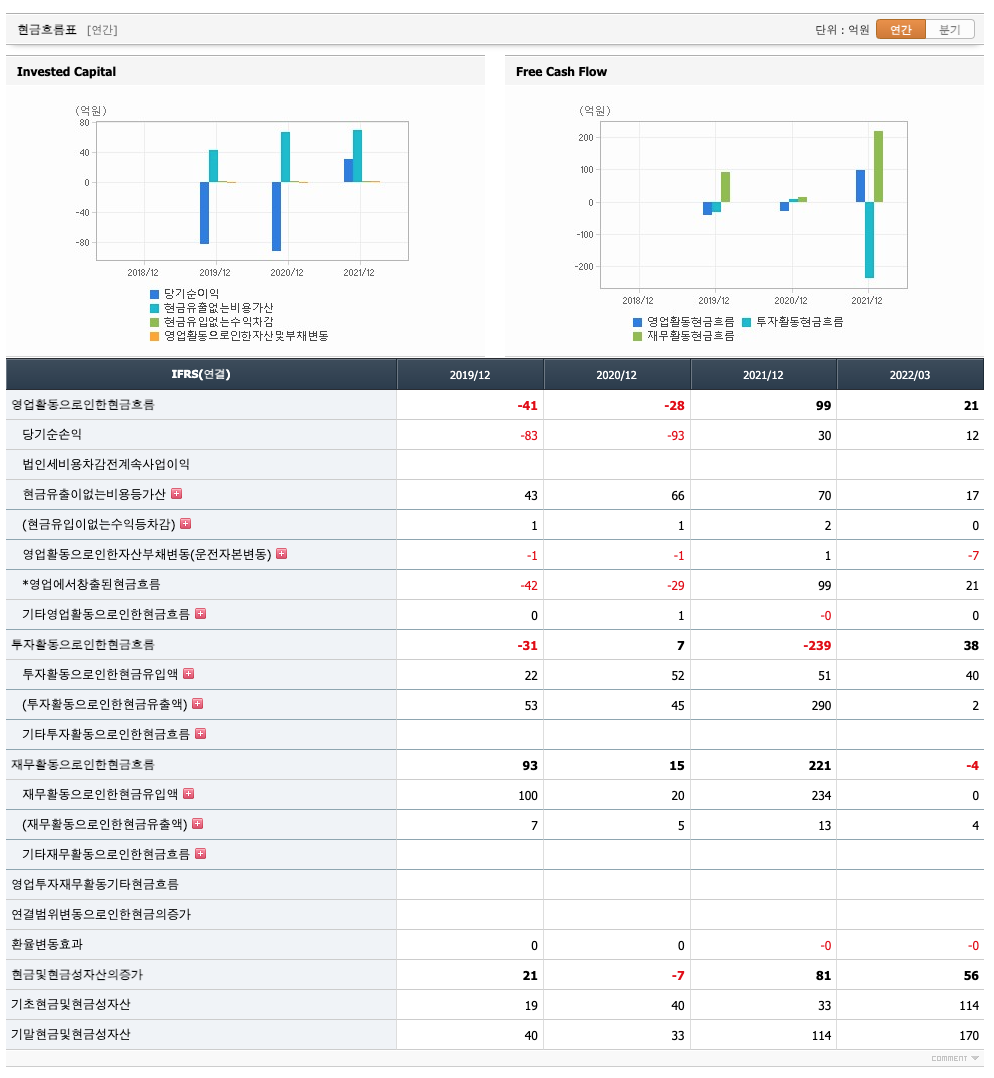
Task: Select the 재무활동으로인한현금흐름 row label
Action: [82, 764]
